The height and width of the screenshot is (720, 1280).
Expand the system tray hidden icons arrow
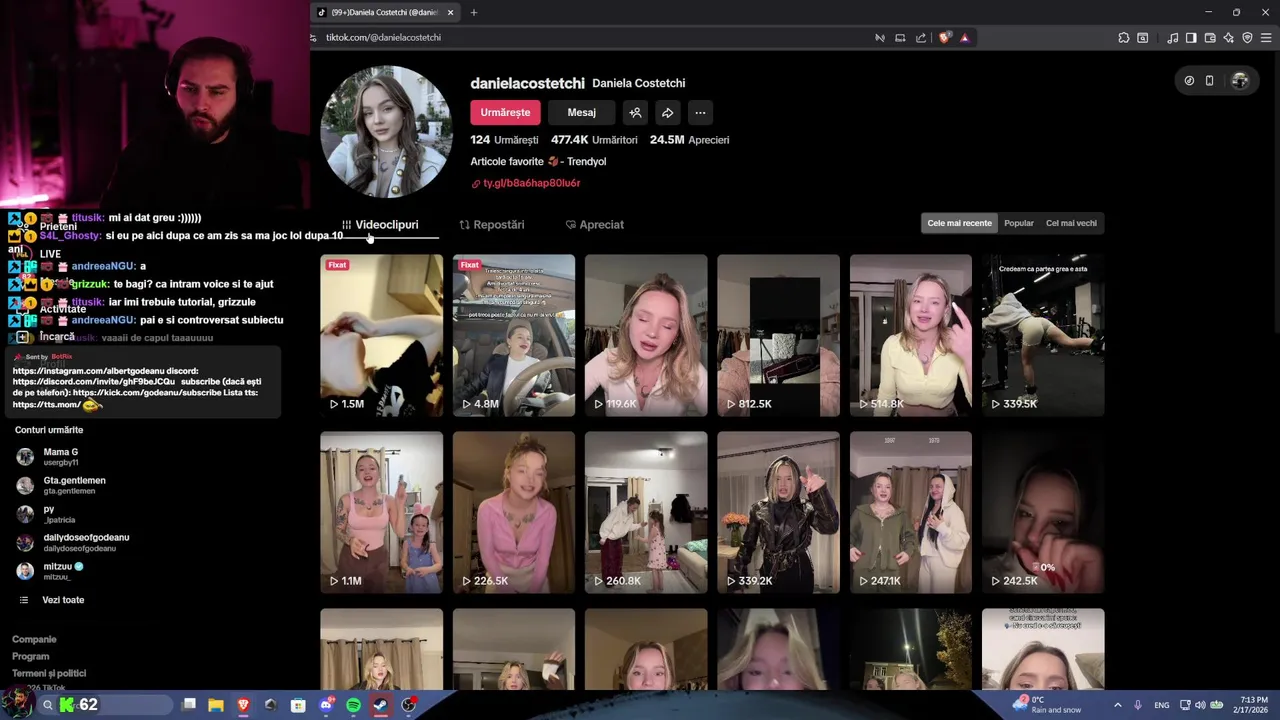click(x=1117, y=705)
